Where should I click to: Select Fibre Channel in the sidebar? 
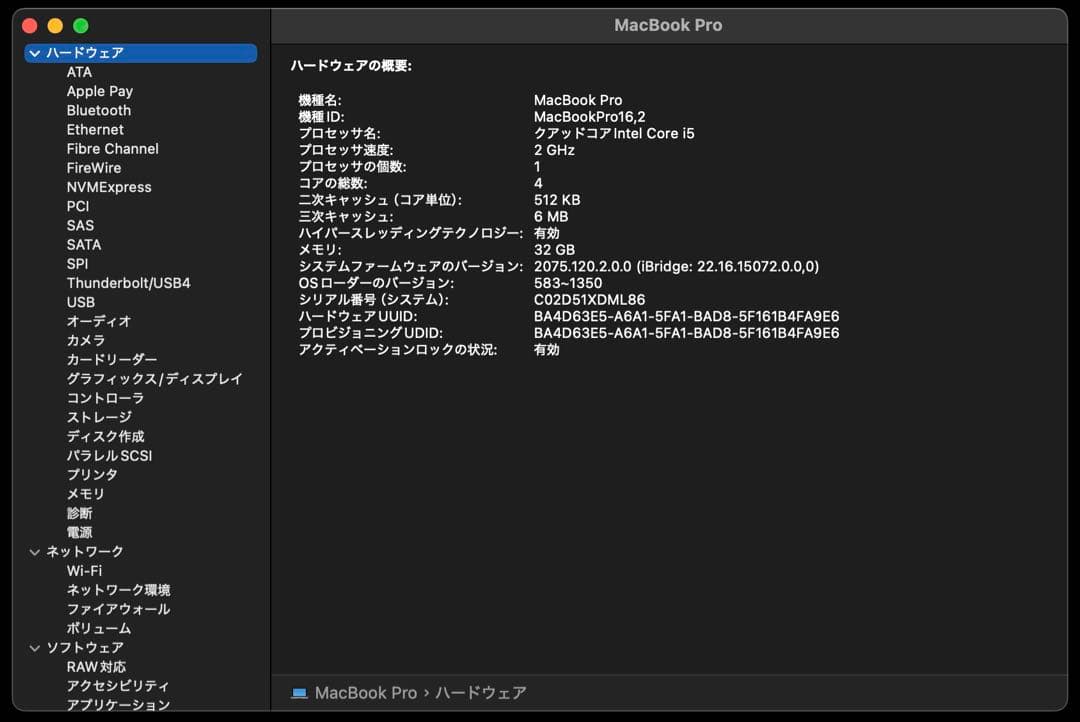(112, 149)
